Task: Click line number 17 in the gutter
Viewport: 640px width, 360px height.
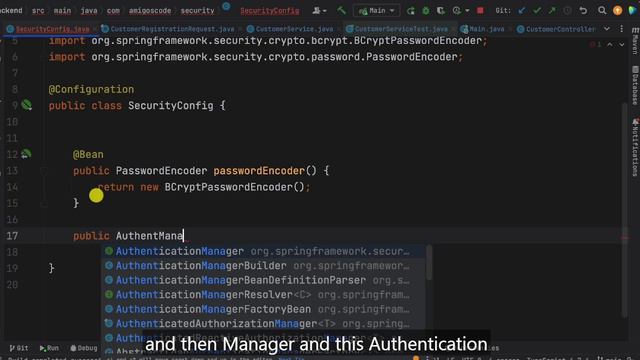Action: [x=12, y=236]
